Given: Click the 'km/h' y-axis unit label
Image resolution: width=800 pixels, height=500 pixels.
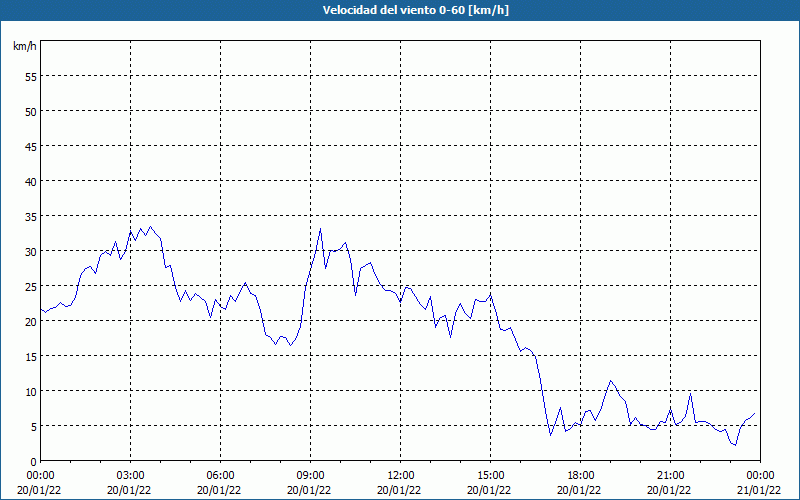Looking at the screenshot, I should (25, 46).
